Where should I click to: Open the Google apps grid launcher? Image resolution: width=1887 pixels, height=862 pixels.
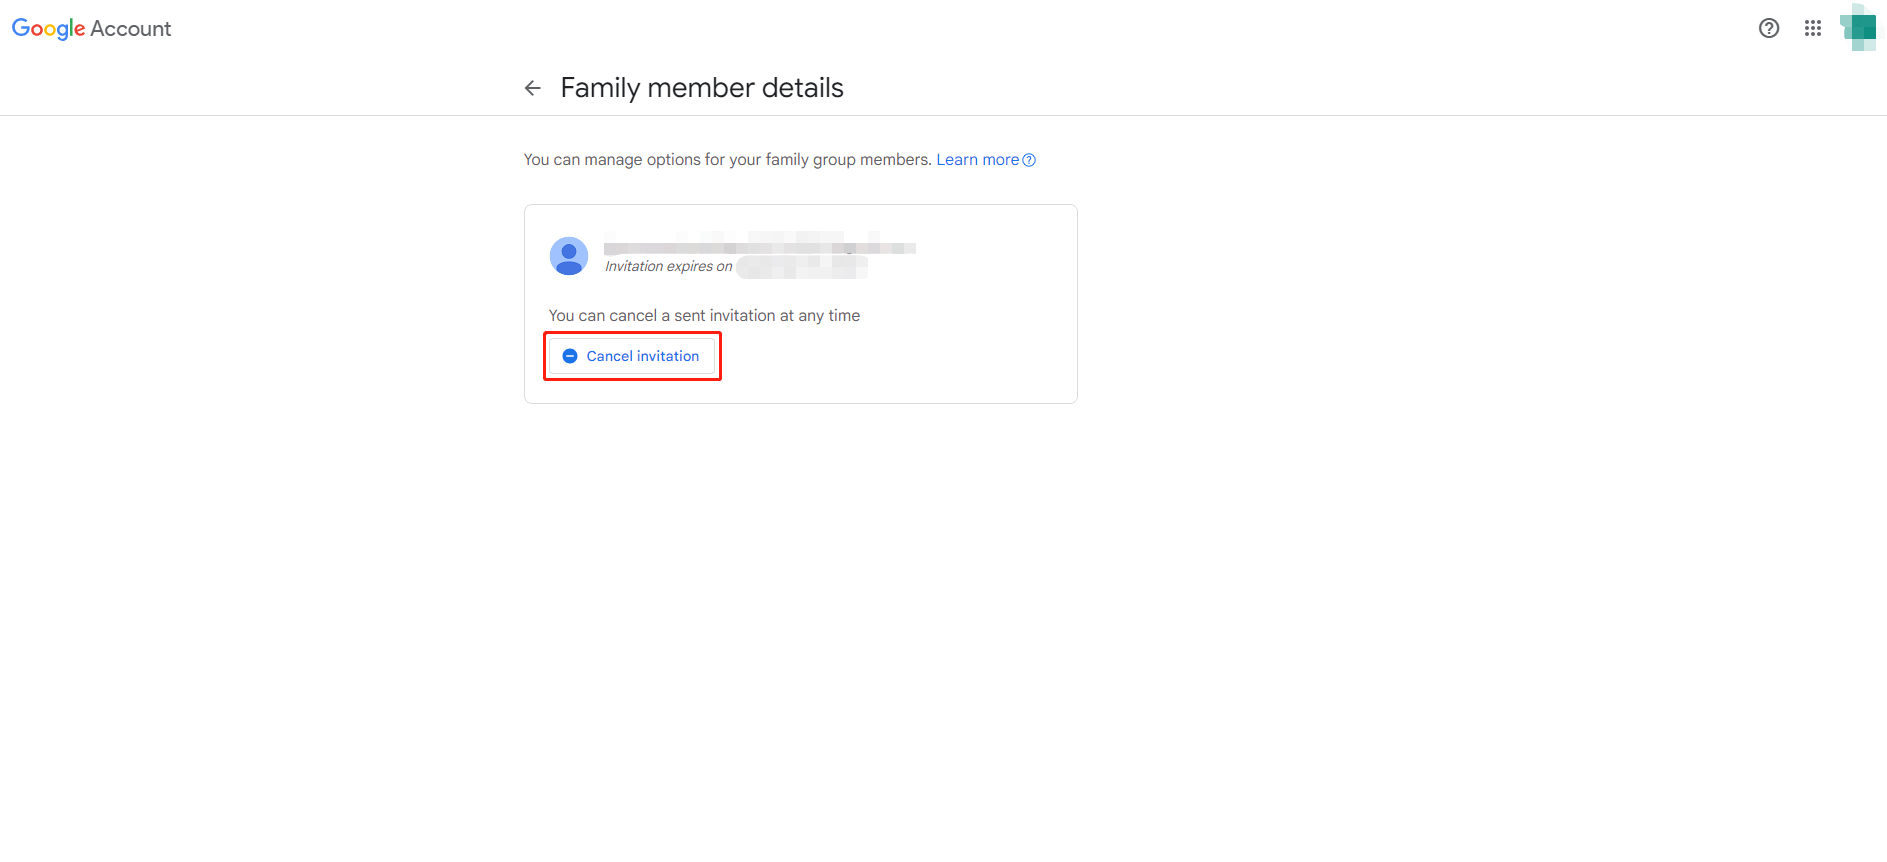(1812, 28)
